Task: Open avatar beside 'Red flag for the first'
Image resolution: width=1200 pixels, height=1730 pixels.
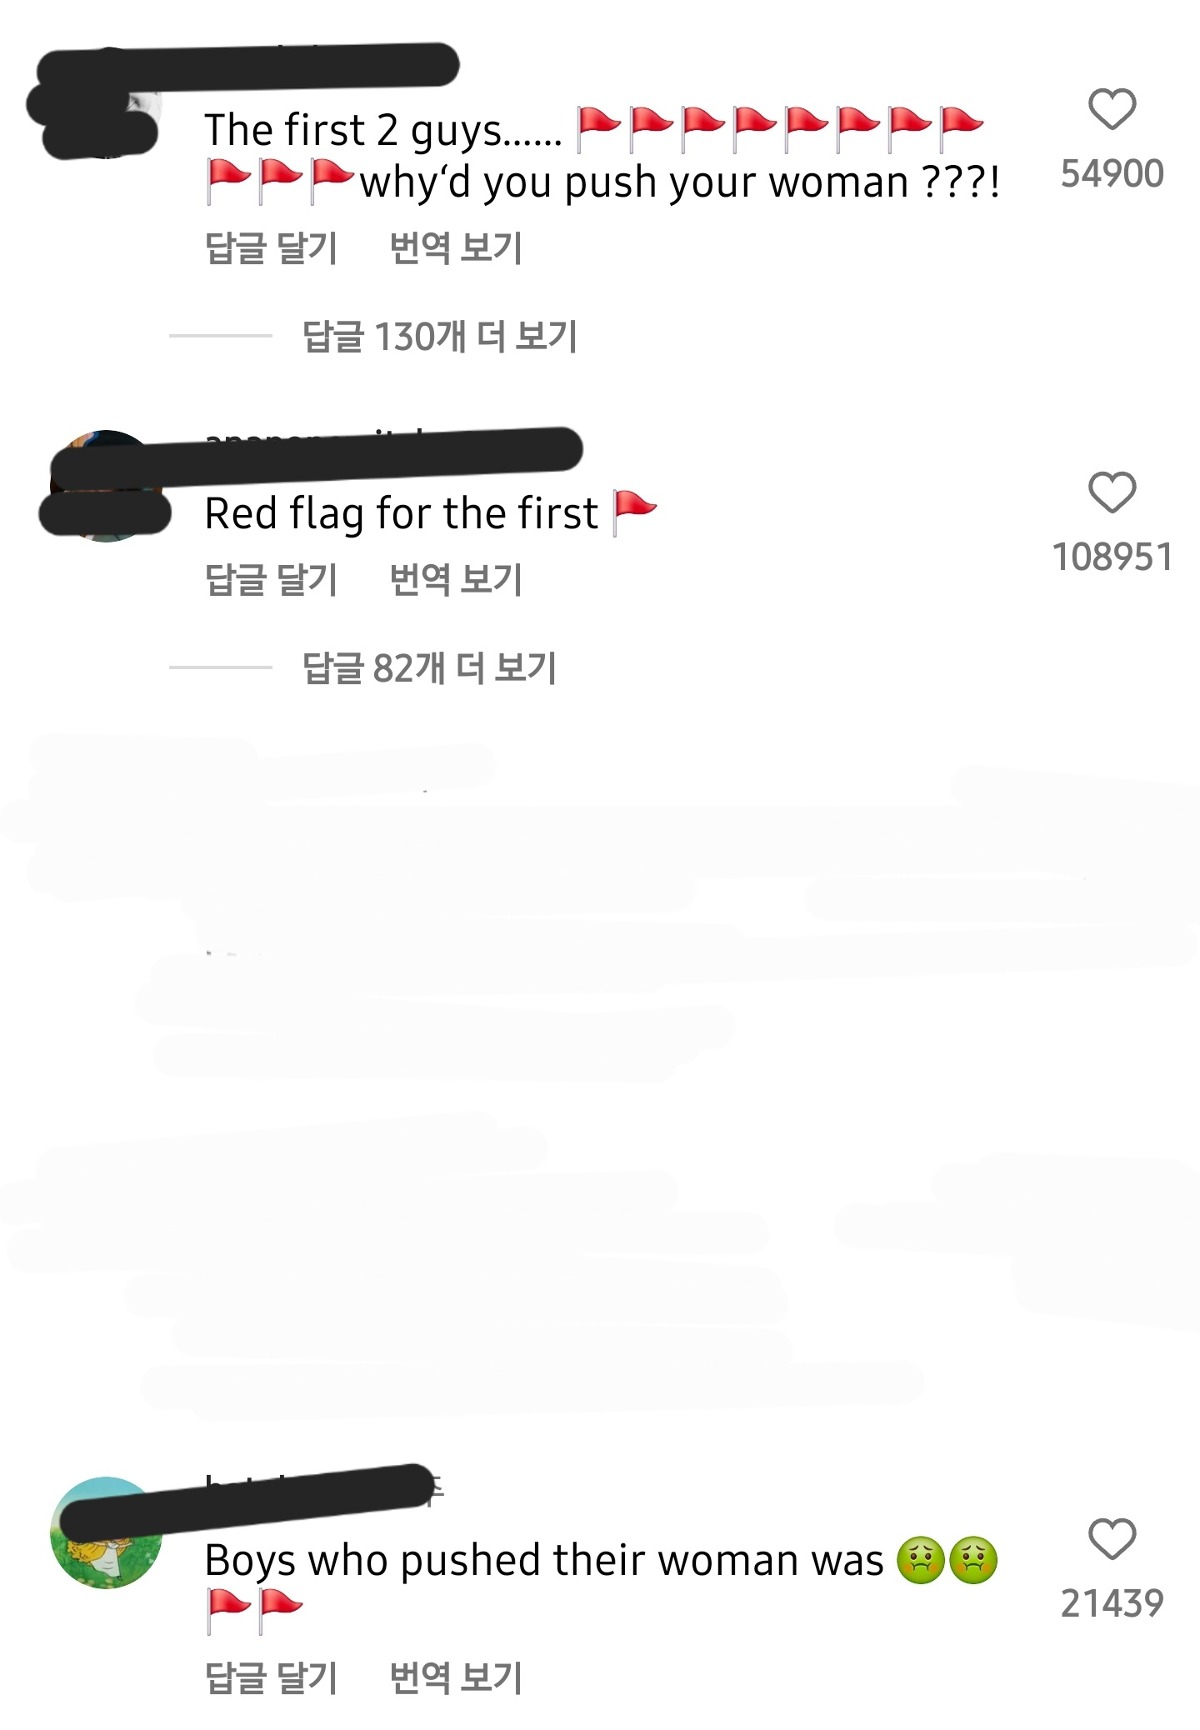Action: click(106, 486)
